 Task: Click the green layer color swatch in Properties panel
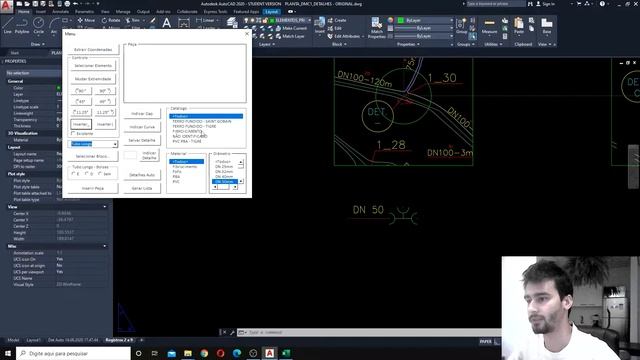click(x=401, y=20)
